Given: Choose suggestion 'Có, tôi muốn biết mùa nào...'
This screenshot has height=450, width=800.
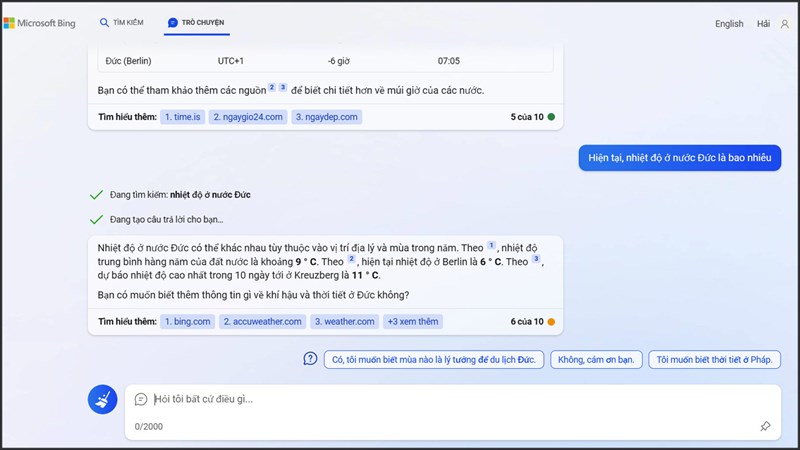Looking at the screenshot, I should pos(434,360).
